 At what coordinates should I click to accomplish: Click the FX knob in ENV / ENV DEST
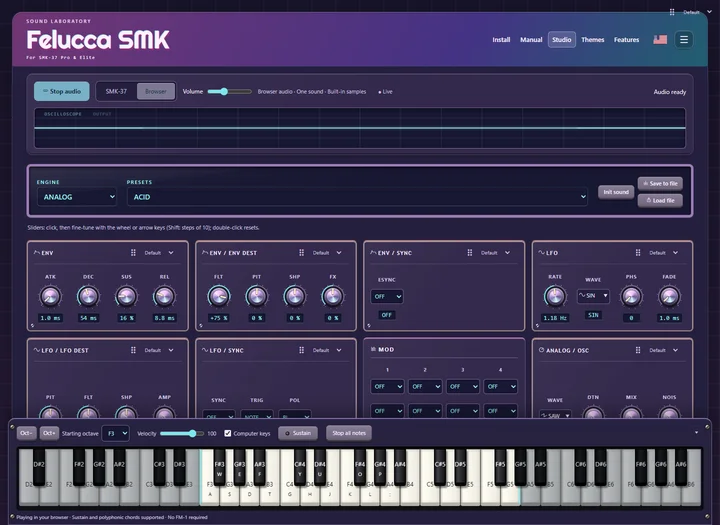pyautogui.click(x=332, y=296)
